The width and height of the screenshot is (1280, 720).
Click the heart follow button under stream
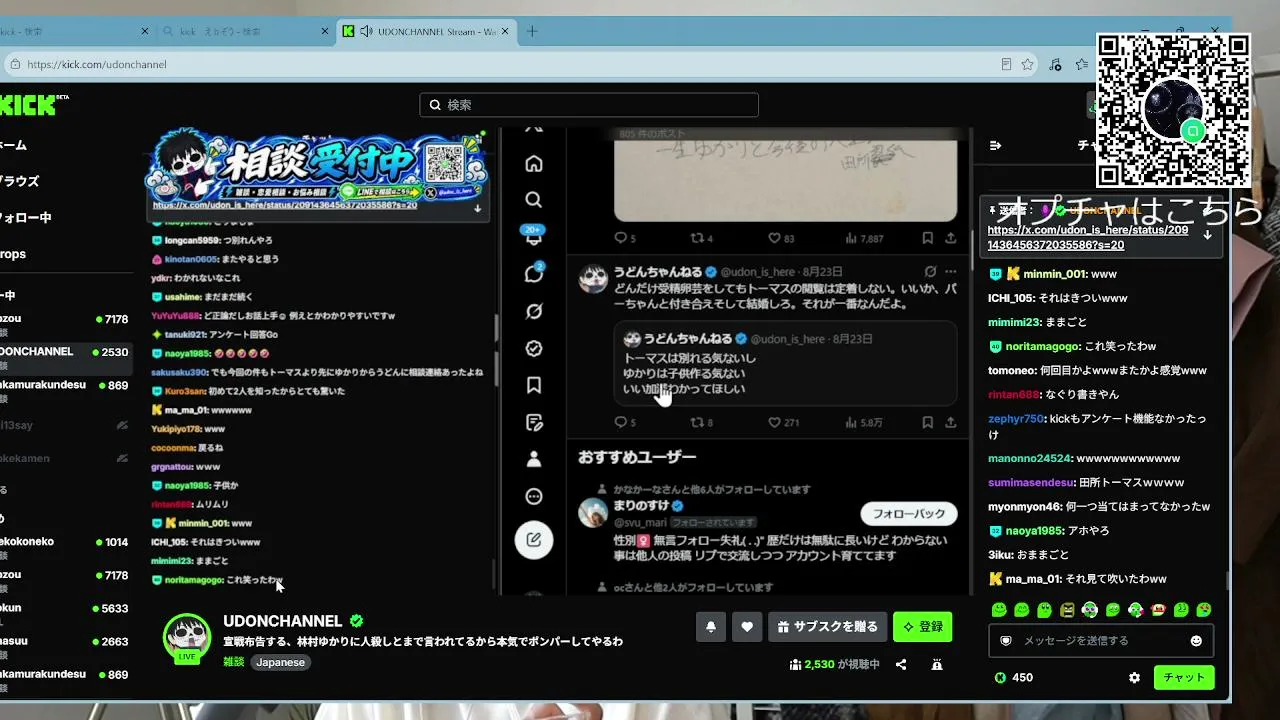[x=747, y=627]
